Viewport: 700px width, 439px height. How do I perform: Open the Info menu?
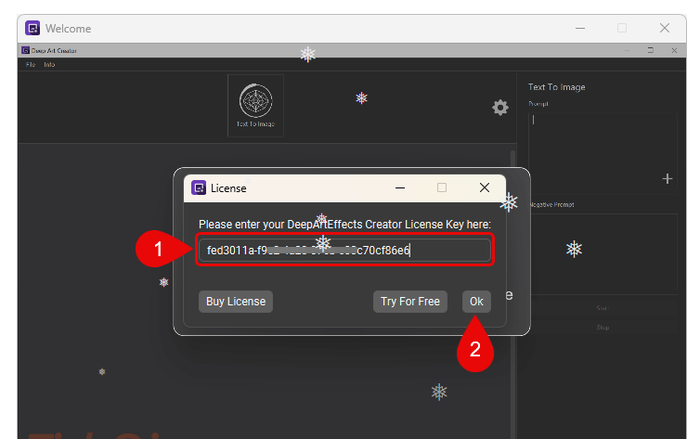[49, 64]
